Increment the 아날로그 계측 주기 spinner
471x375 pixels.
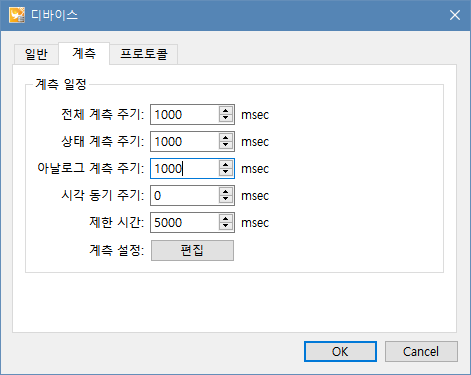click(x=226, y=165)
